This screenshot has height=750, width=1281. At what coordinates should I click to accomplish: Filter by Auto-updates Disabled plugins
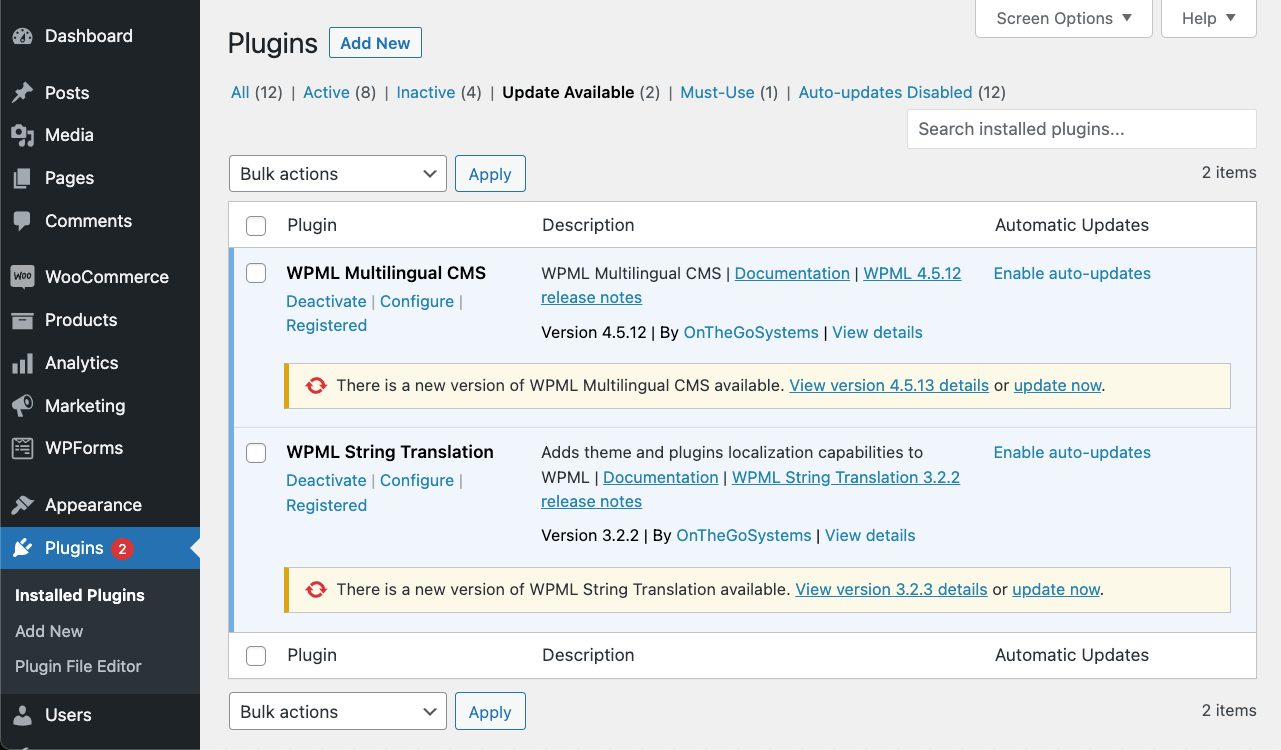pos(885,92)
